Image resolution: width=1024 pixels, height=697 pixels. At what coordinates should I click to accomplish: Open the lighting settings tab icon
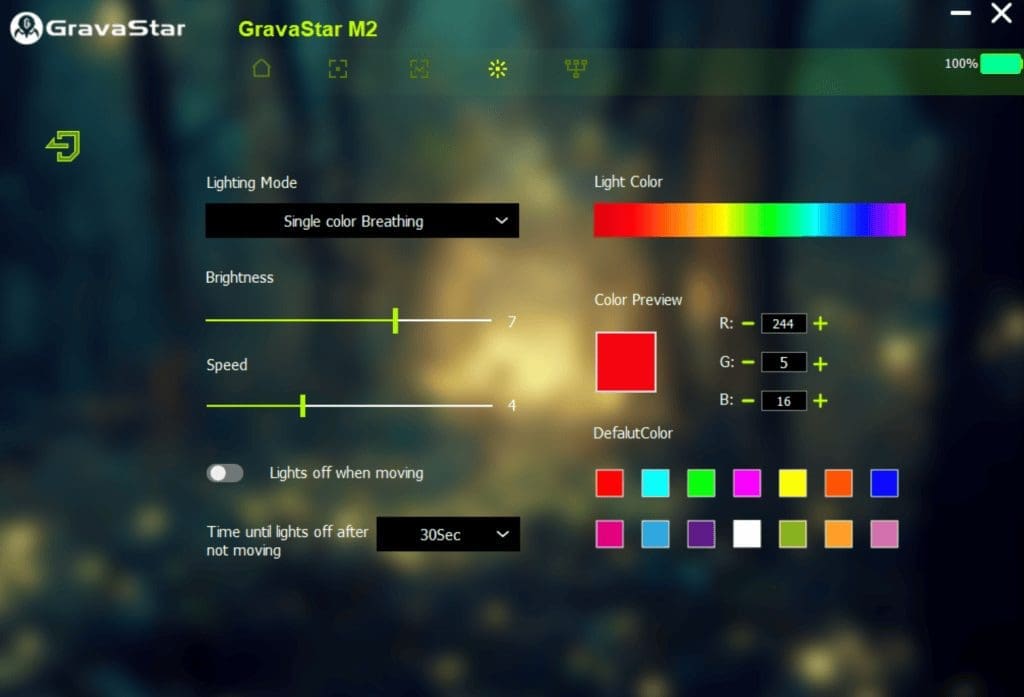(x=498, y=69)
